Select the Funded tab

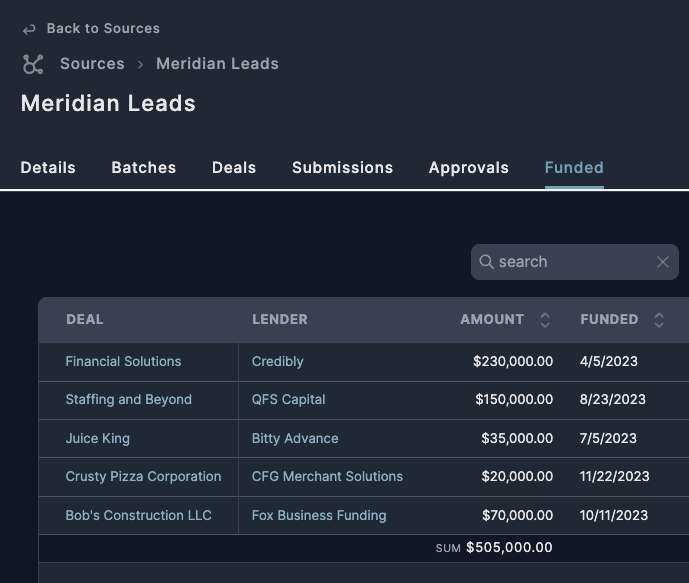pos(574,168)
